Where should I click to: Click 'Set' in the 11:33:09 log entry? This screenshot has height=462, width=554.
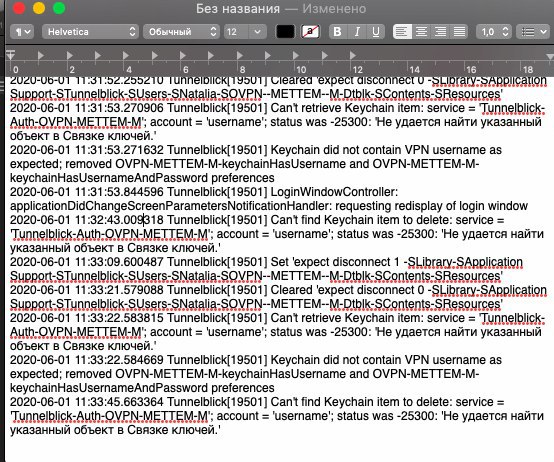click(280, 262)
